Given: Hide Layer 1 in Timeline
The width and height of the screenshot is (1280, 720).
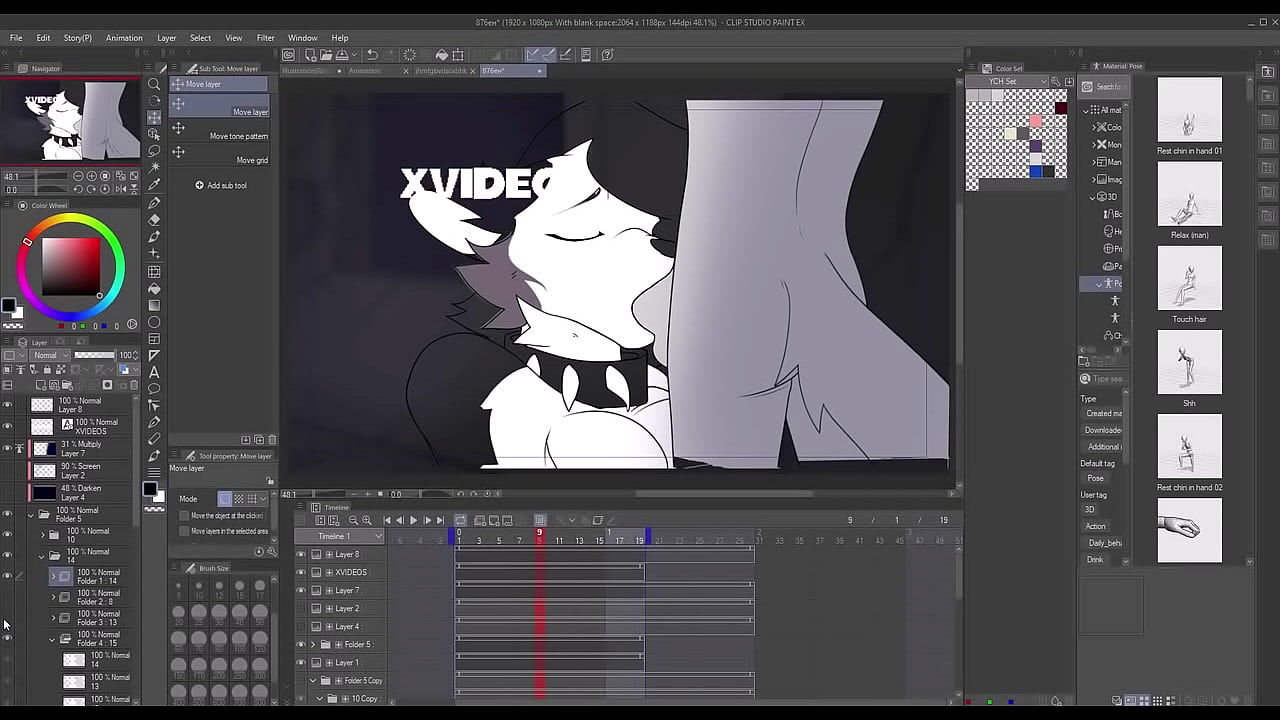Looking at the screenshot, I should 301,662.
